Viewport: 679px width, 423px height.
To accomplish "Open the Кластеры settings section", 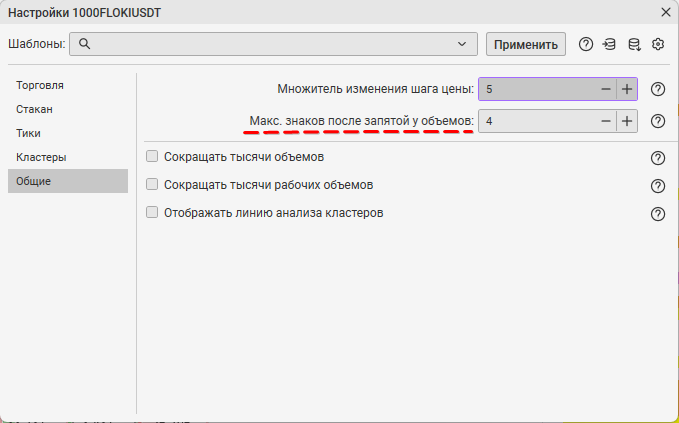I will (41, 157).
